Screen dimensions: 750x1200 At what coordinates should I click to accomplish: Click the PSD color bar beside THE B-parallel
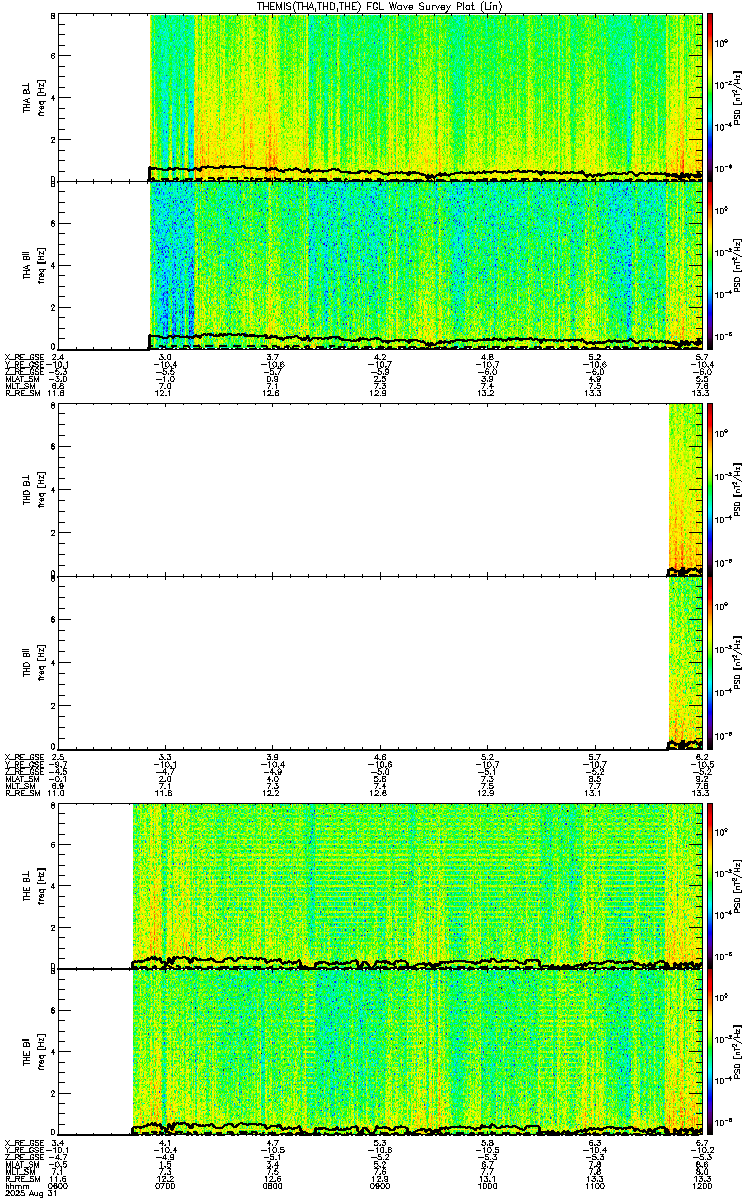pyautogui.click(x=711, y=1052)
